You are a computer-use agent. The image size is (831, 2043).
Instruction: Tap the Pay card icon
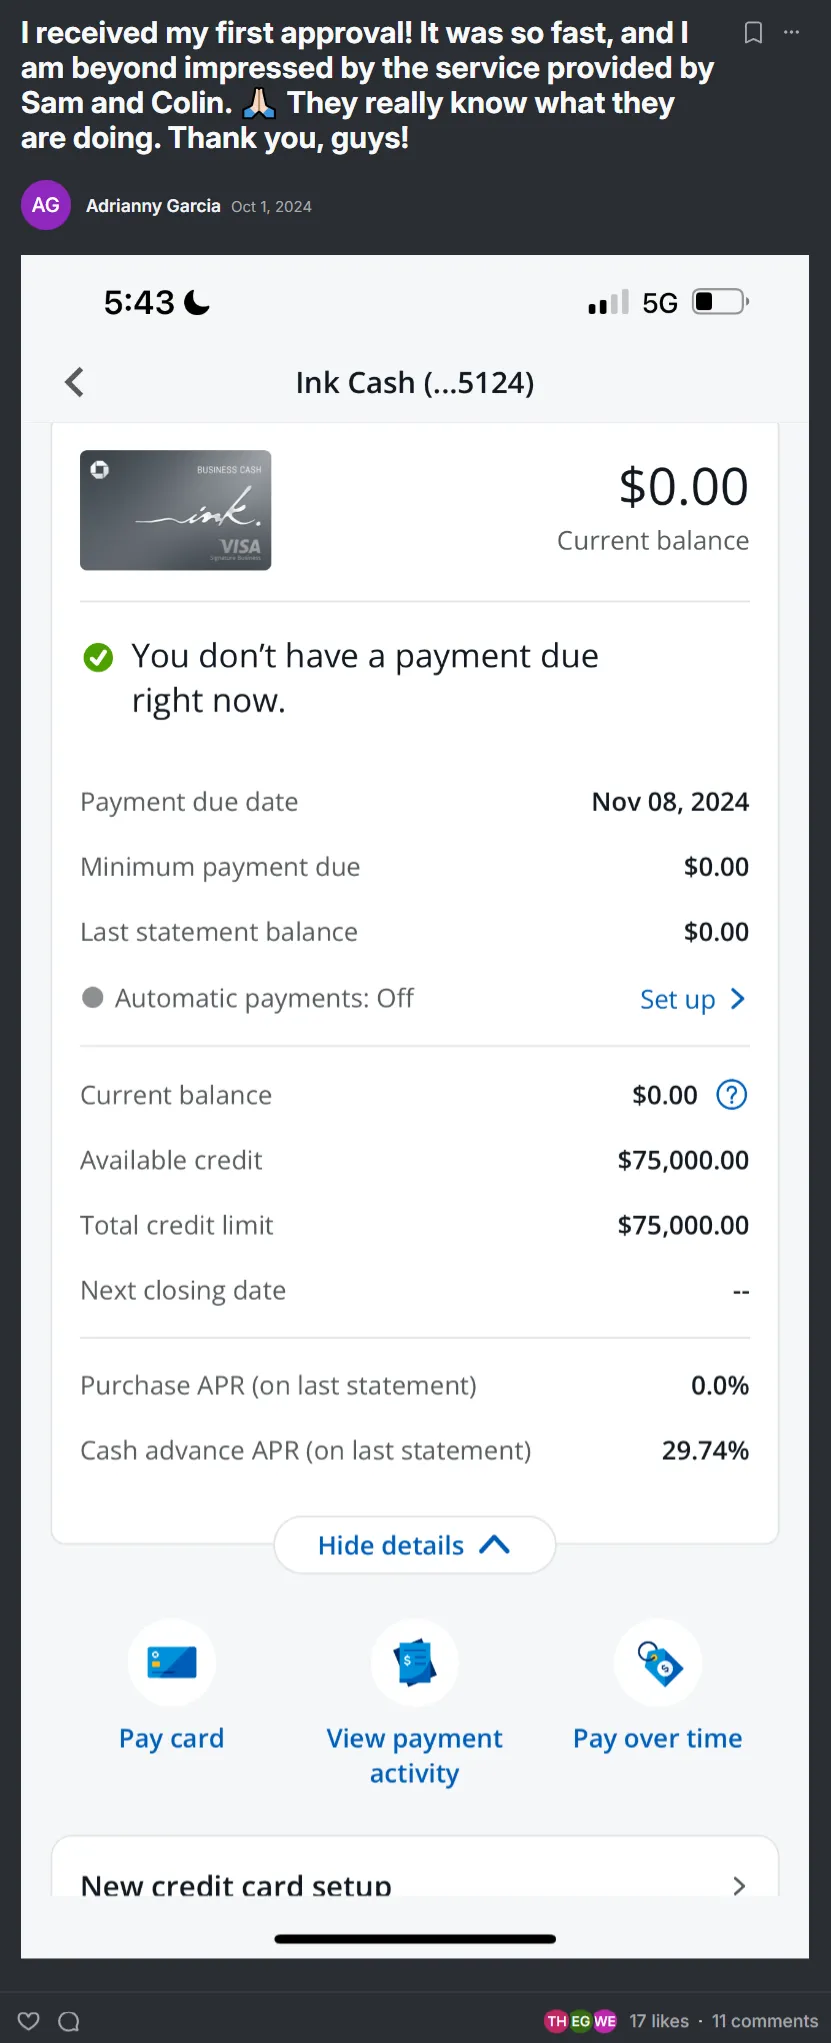pos(172,1662)
